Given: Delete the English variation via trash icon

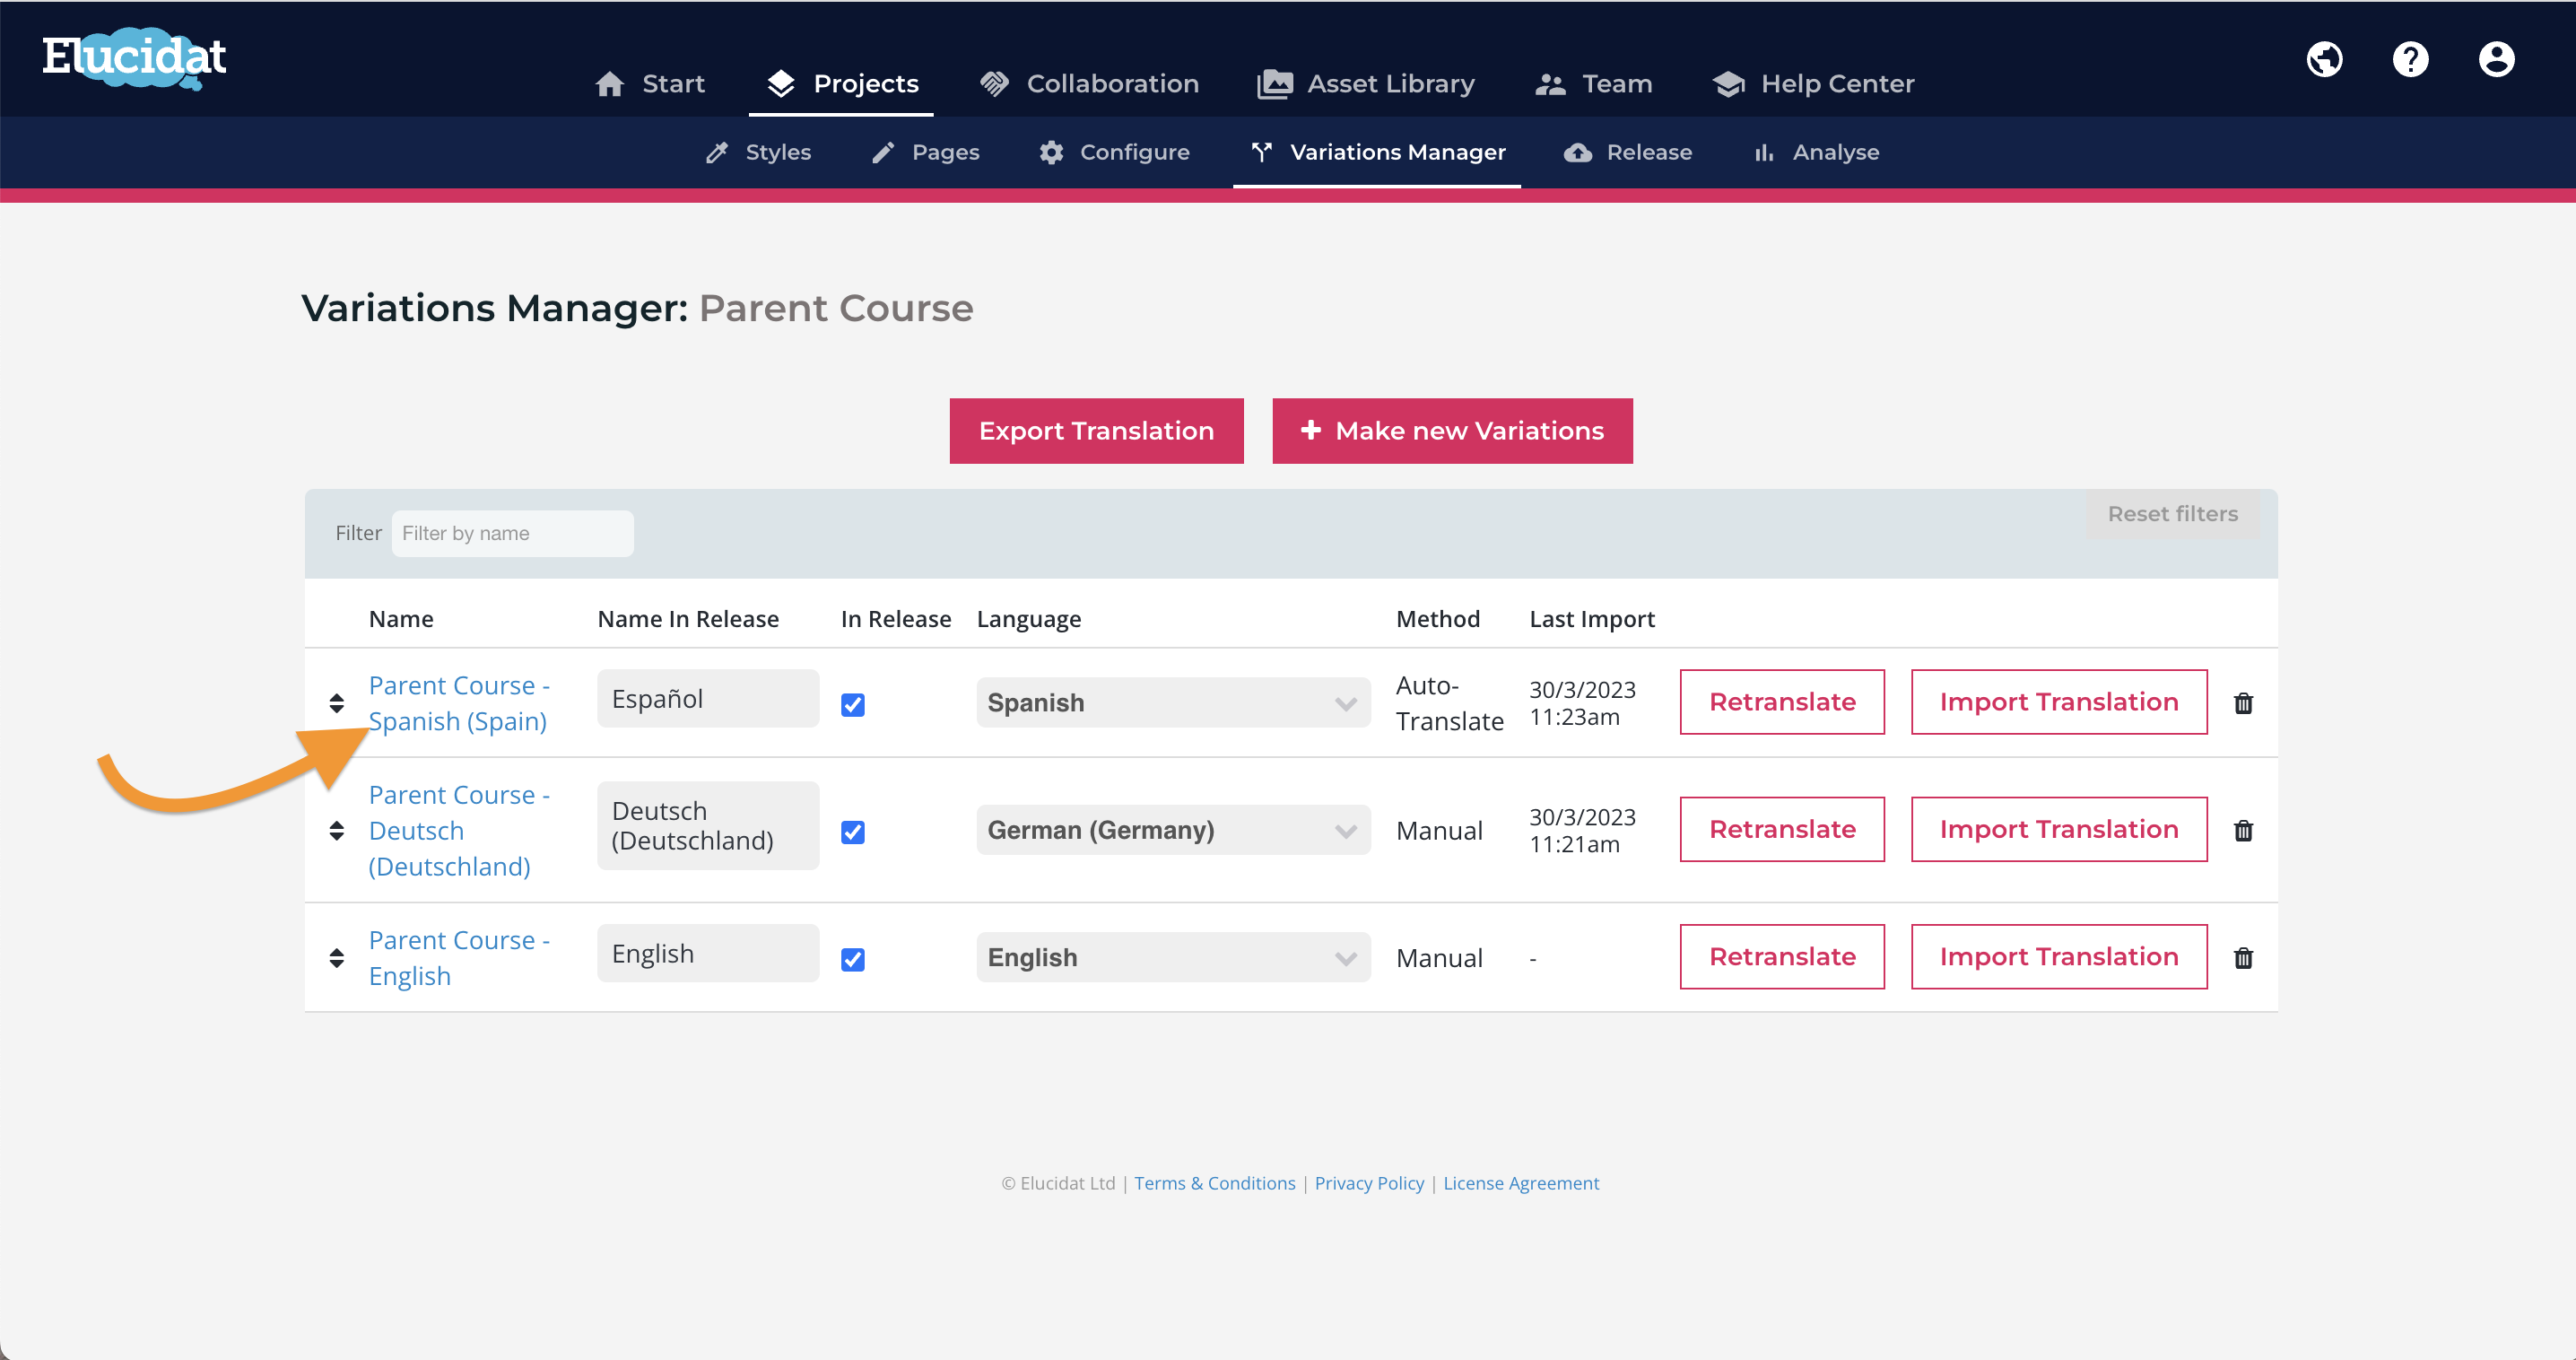Looking at the screenshot, I should (2243, 958).
